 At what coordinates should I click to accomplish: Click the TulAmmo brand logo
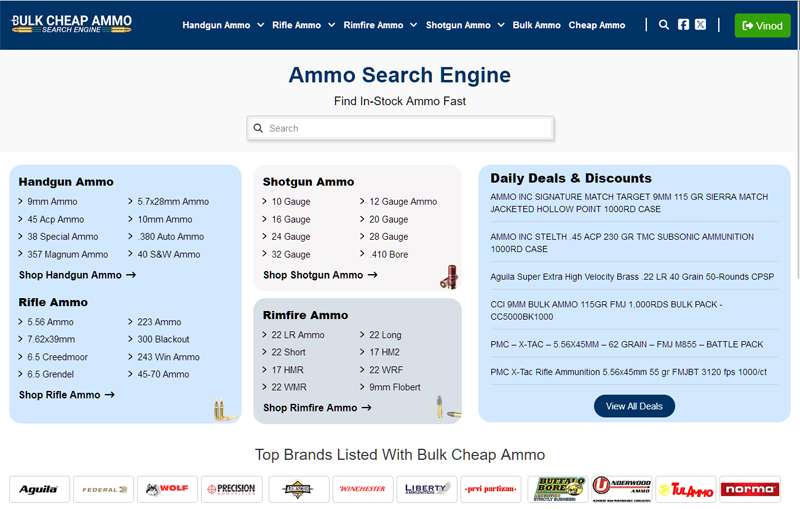pos(686,489)
